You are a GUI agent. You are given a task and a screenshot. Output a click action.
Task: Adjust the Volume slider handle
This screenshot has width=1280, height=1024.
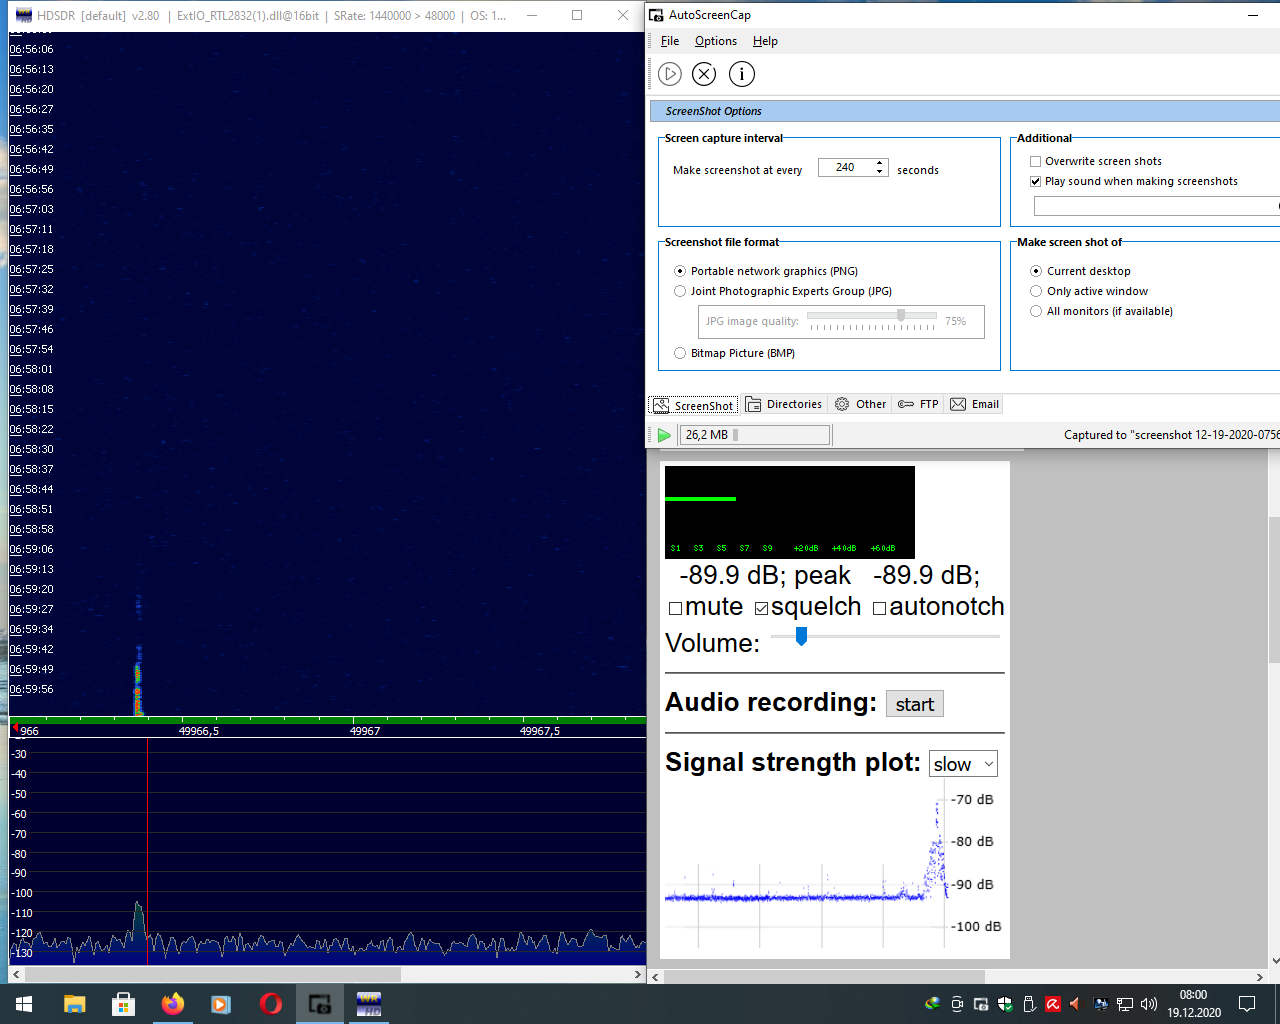[x=801, y=636]
